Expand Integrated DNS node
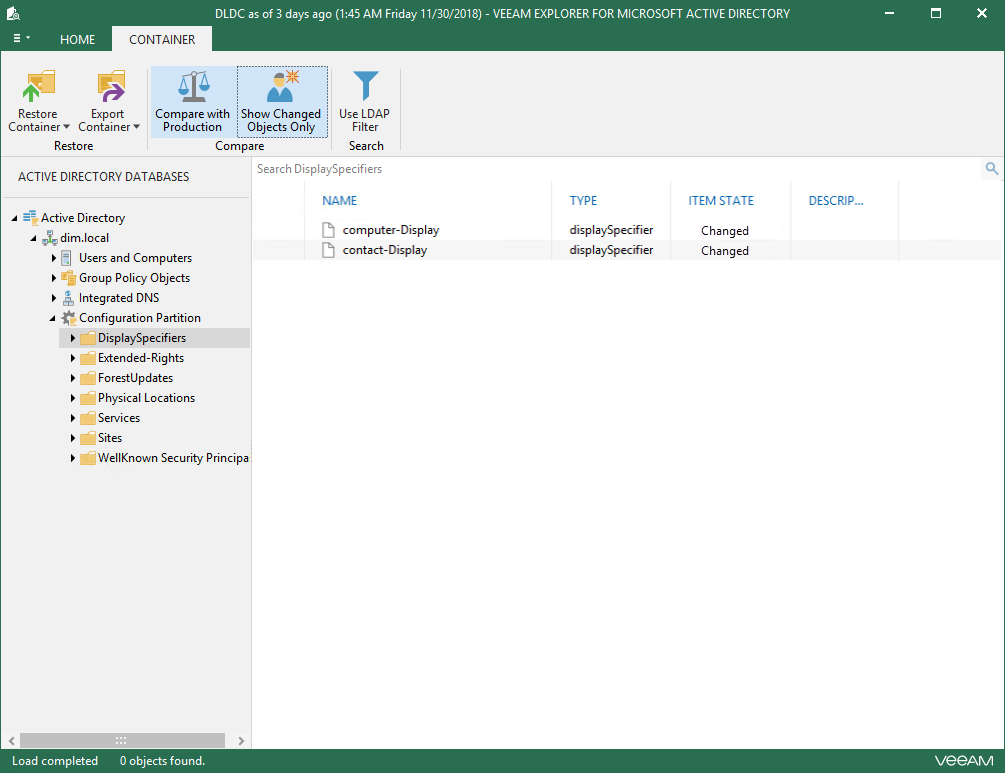Image resolution: width=1005 pixels, height=773 pixels. pos(54,298)
